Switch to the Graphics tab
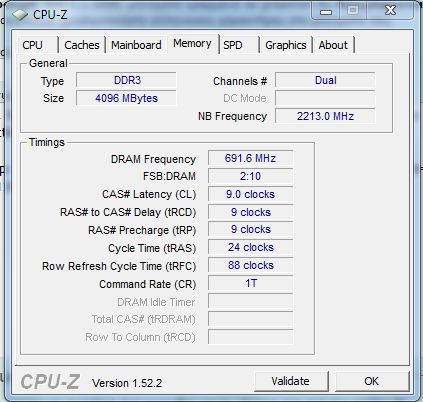Image resolution: width=423 pixels, height=402 pixels. pos(285,45)
